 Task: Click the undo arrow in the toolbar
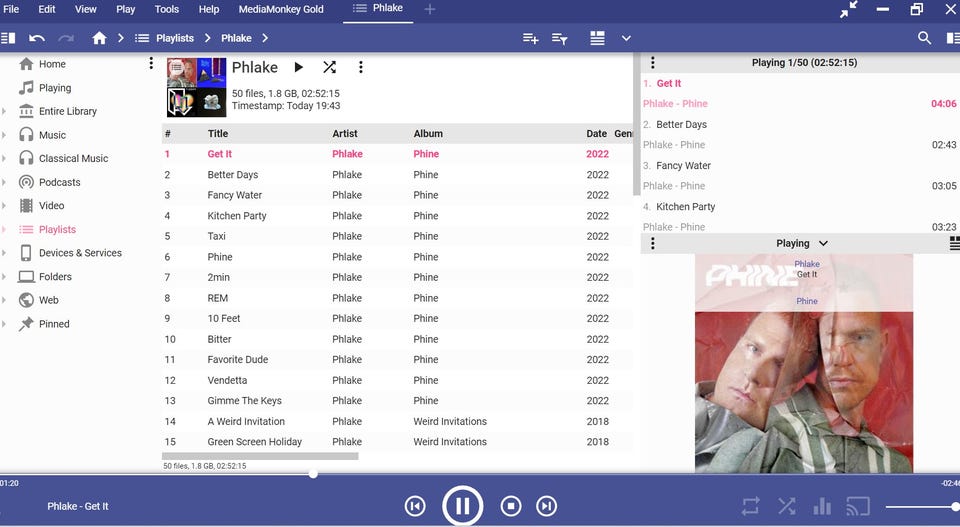[x=37, y=38]
